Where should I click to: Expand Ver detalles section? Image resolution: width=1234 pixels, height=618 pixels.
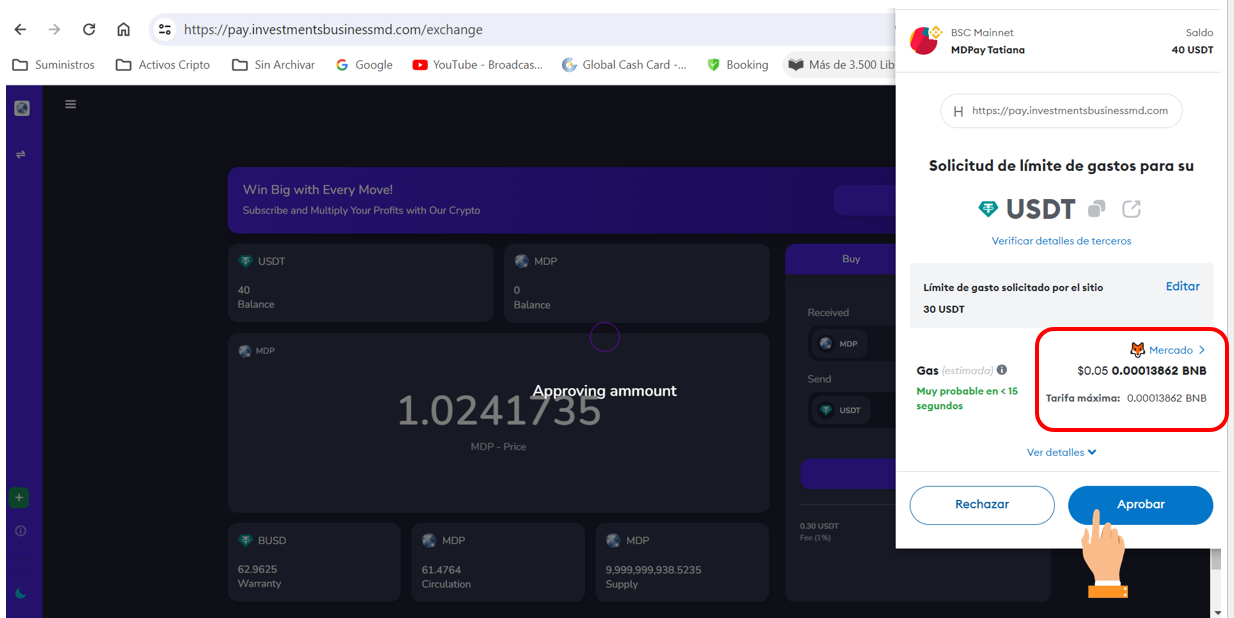tap(1061, 452)
